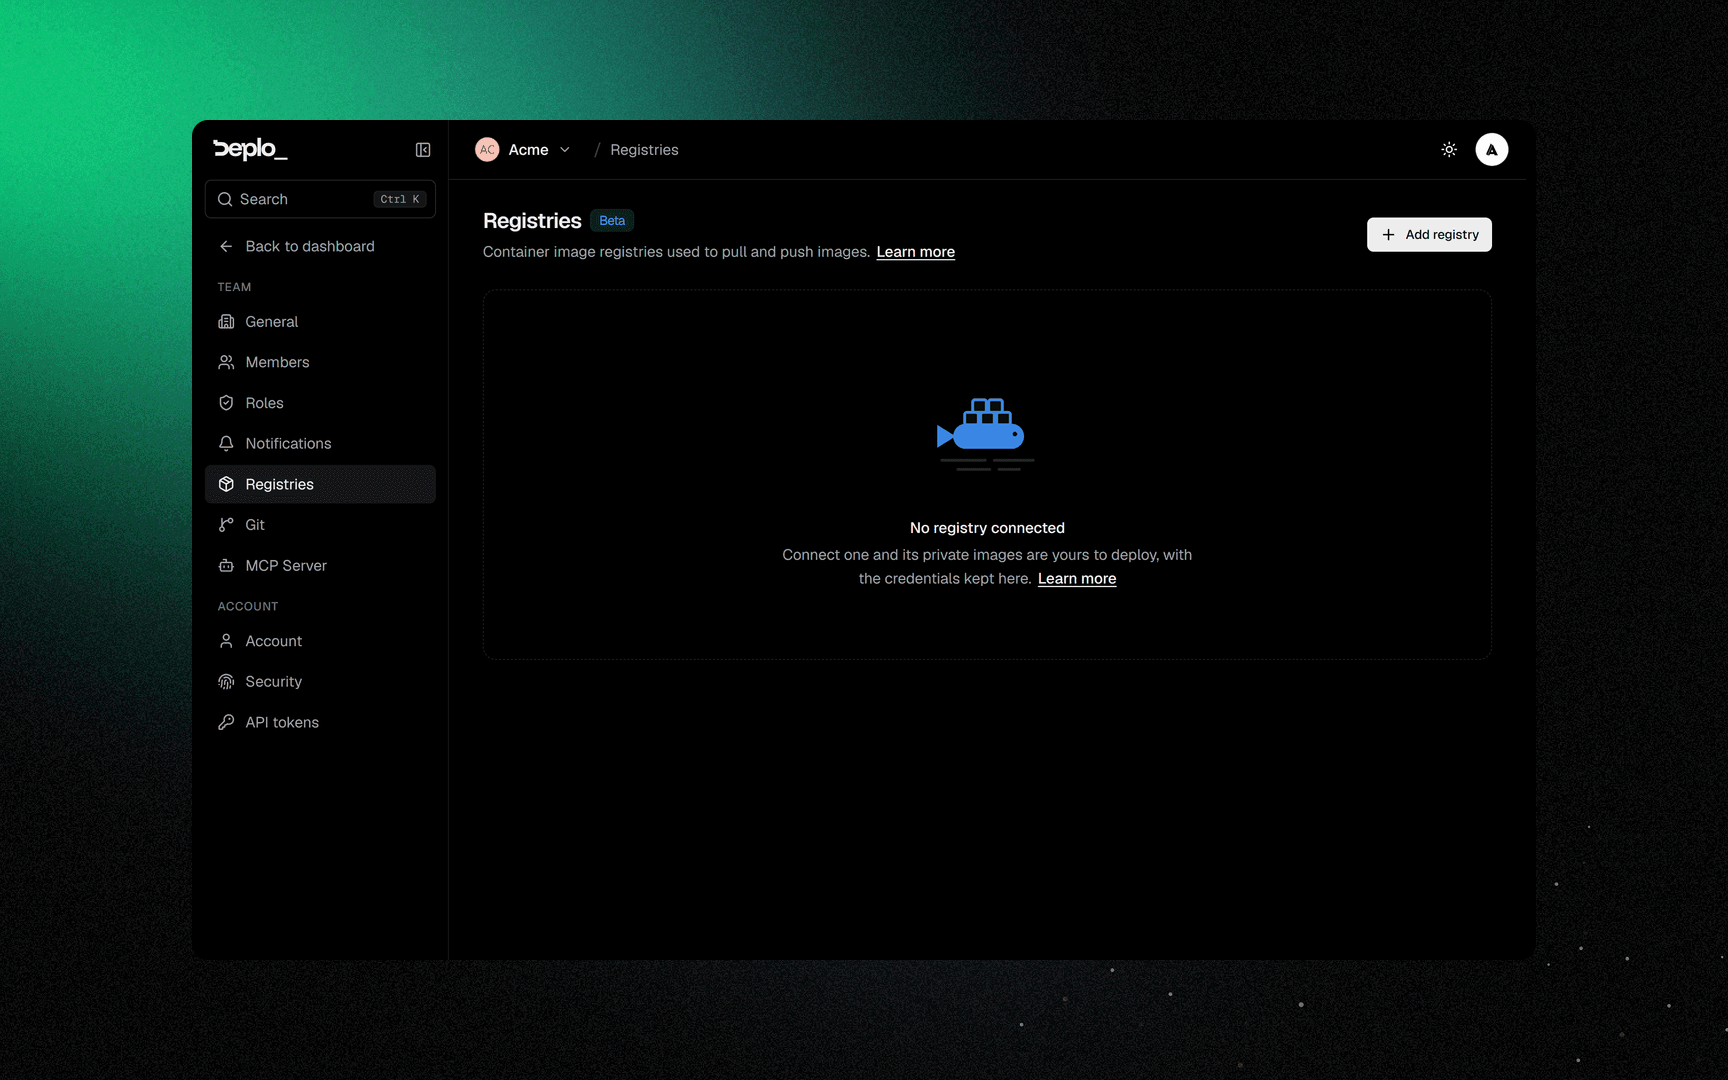
Task: Click the "No registry connected" text
Action: [x=987, y=528]
